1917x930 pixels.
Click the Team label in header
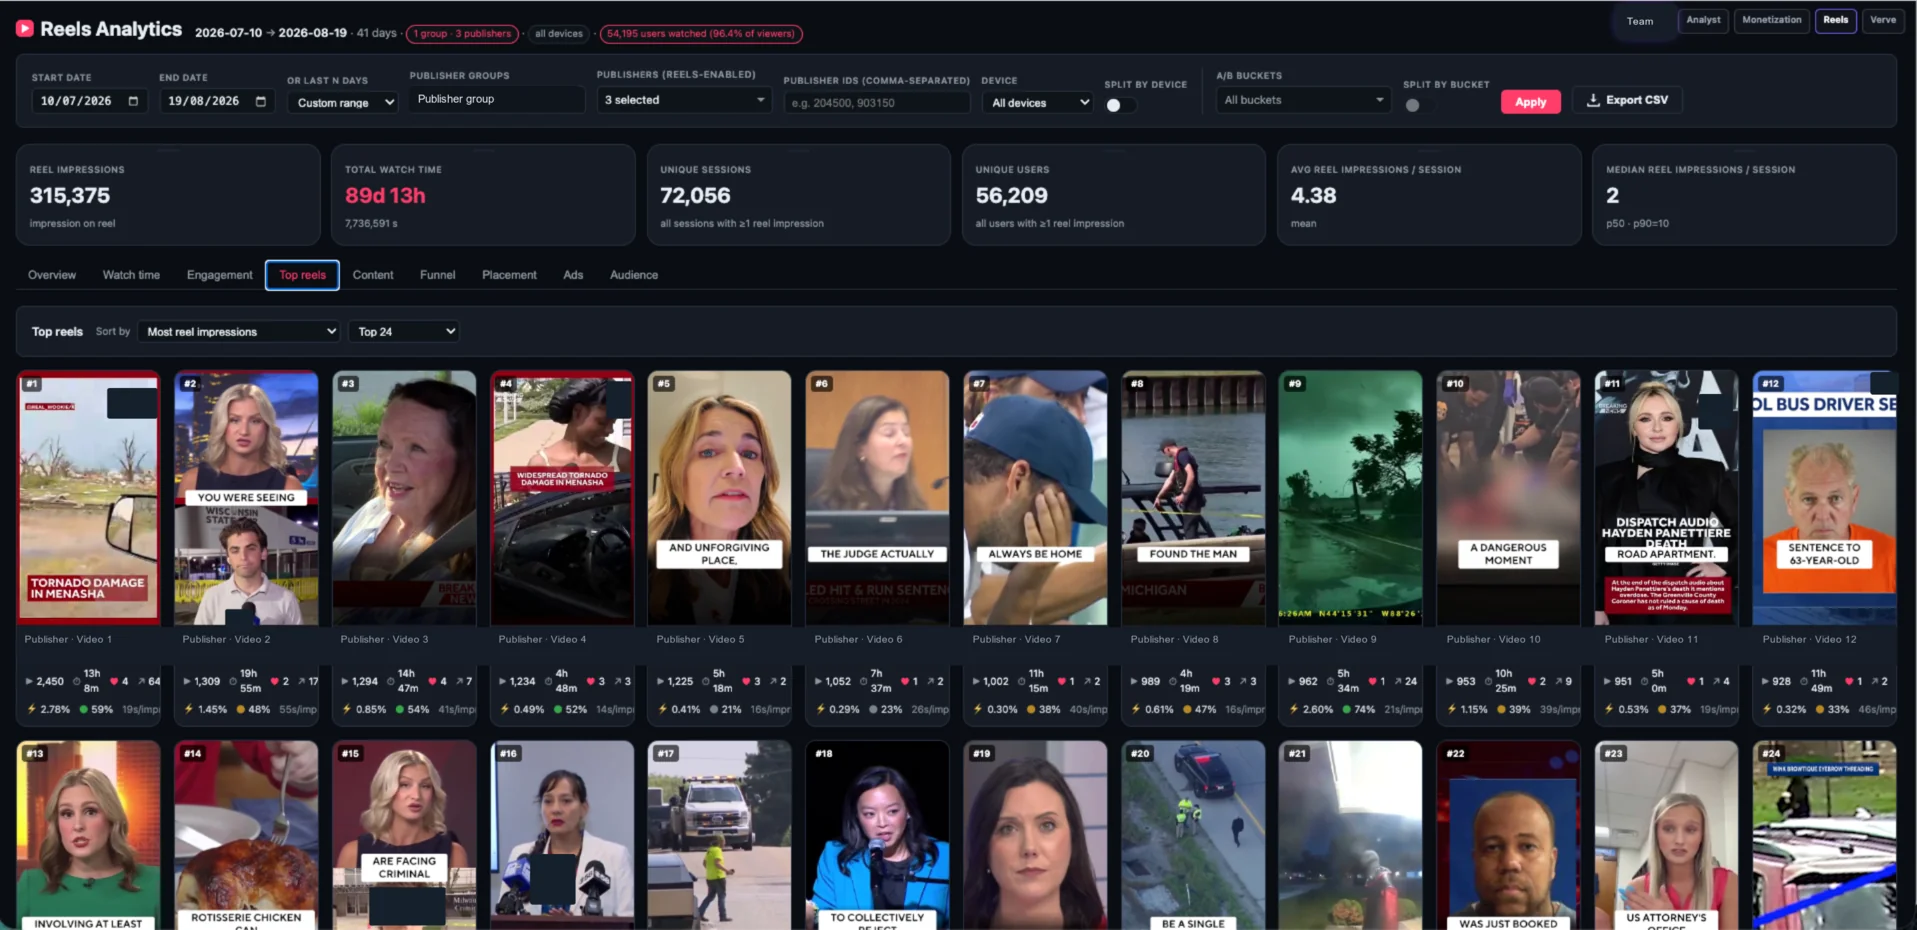coord(1639,21)
